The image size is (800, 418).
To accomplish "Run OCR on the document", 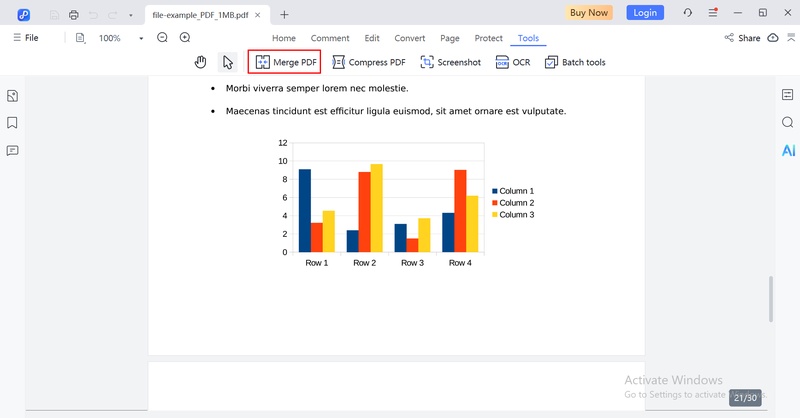I will pyautogui.click(x=513, y=62).
